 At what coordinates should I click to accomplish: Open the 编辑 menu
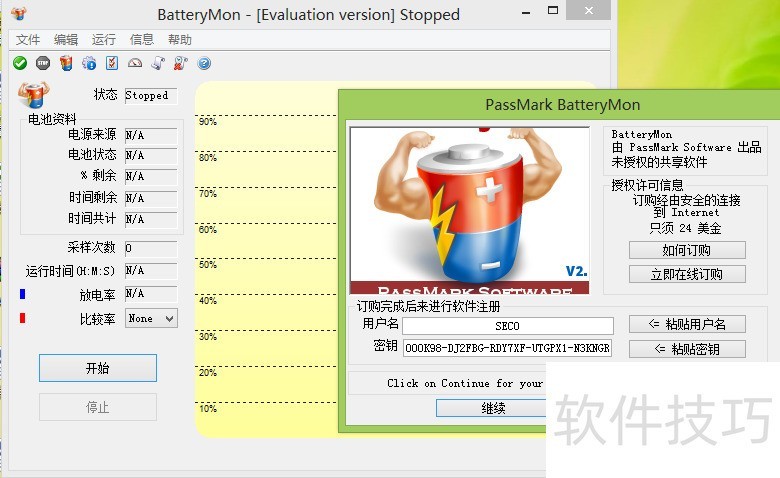click(66, 39)
